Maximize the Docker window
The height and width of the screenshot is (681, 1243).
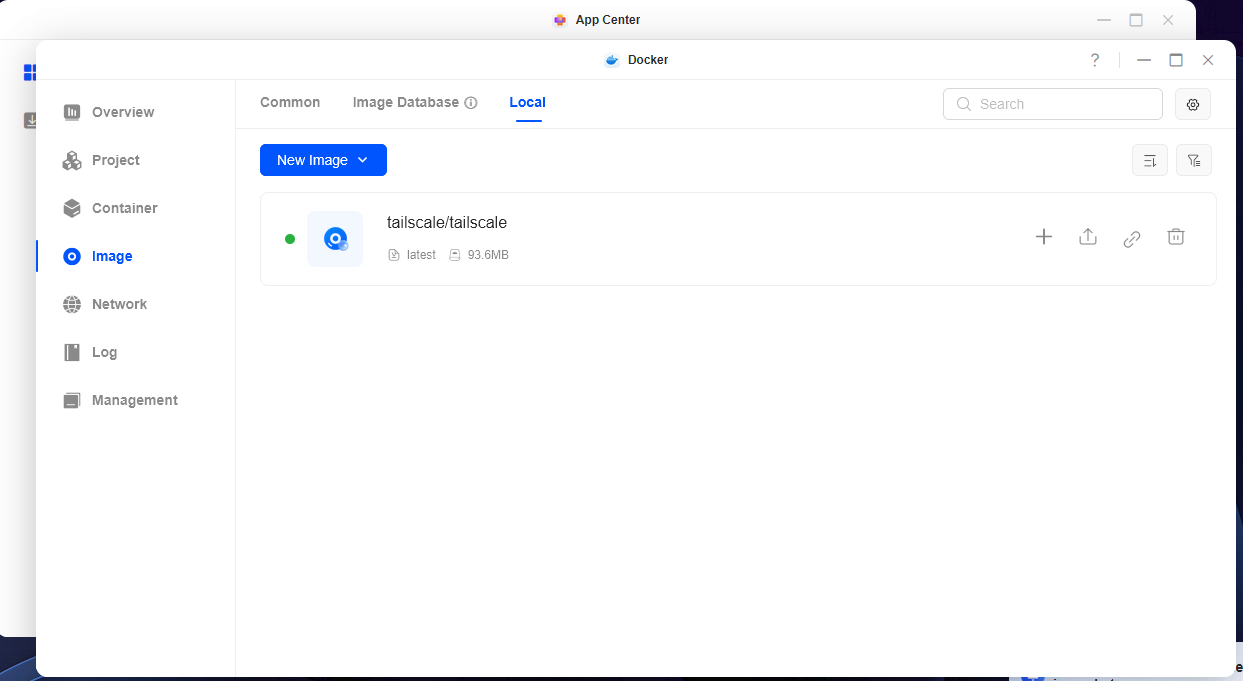click(1176, 60)
